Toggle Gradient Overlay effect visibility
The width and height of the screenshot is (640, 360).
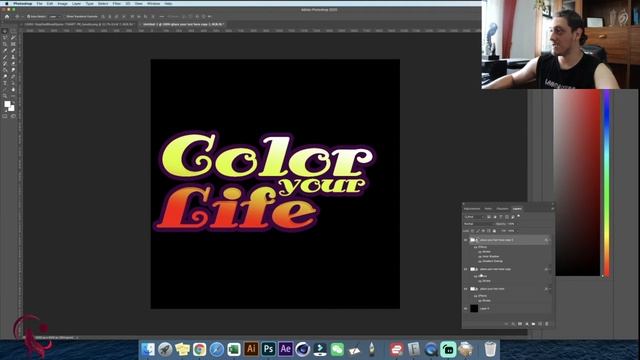pos(480,261)
